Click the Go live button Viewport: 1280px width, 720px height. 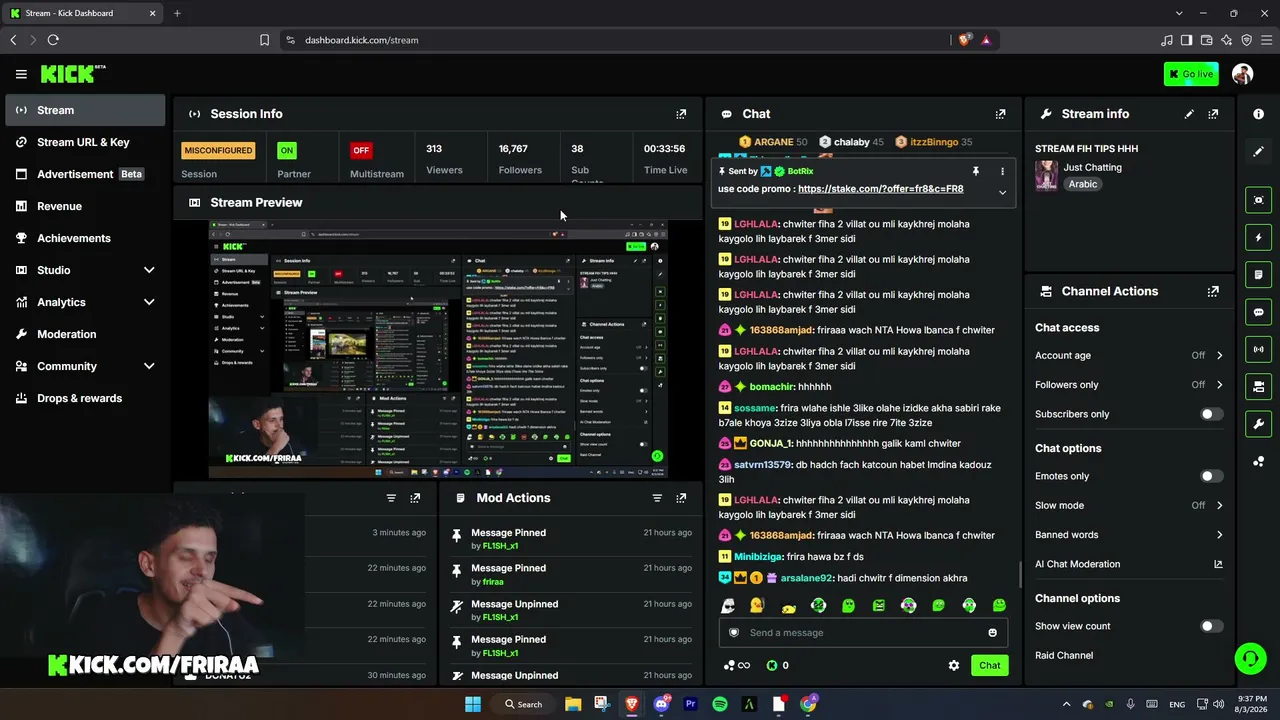[x=1190, y=74]
